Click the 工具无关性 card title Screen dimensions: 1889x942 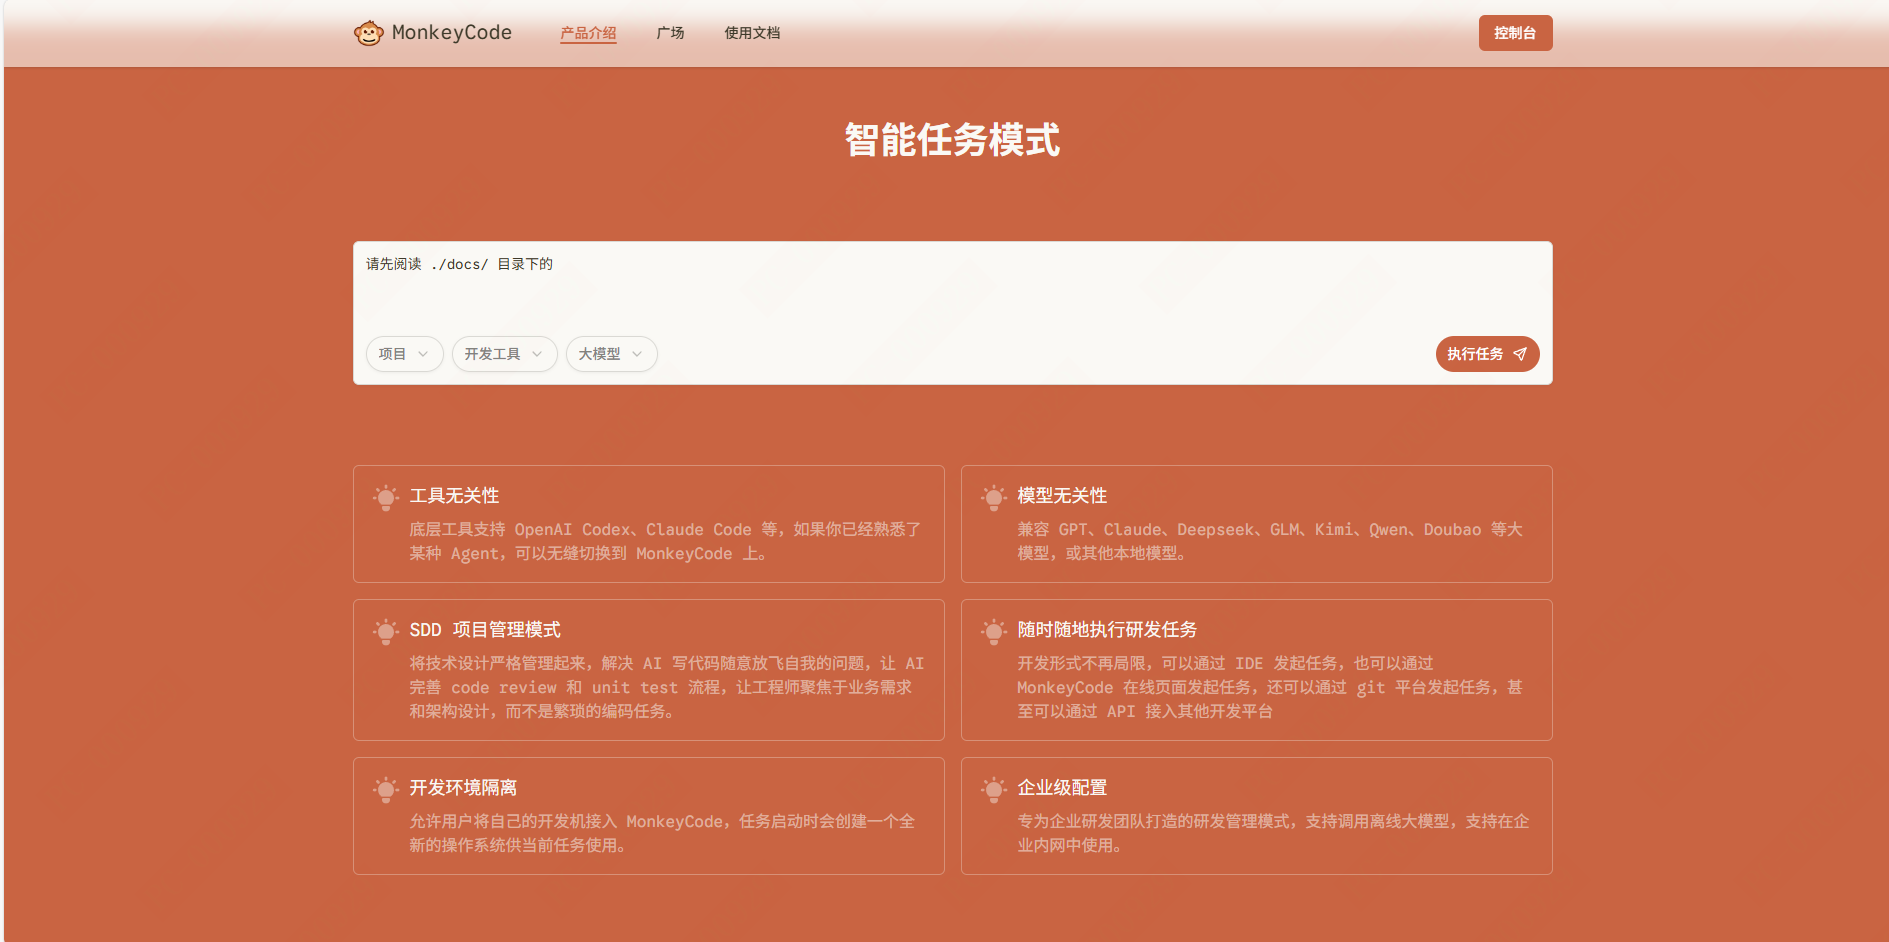pyautogui.click(x=454, y=496)
